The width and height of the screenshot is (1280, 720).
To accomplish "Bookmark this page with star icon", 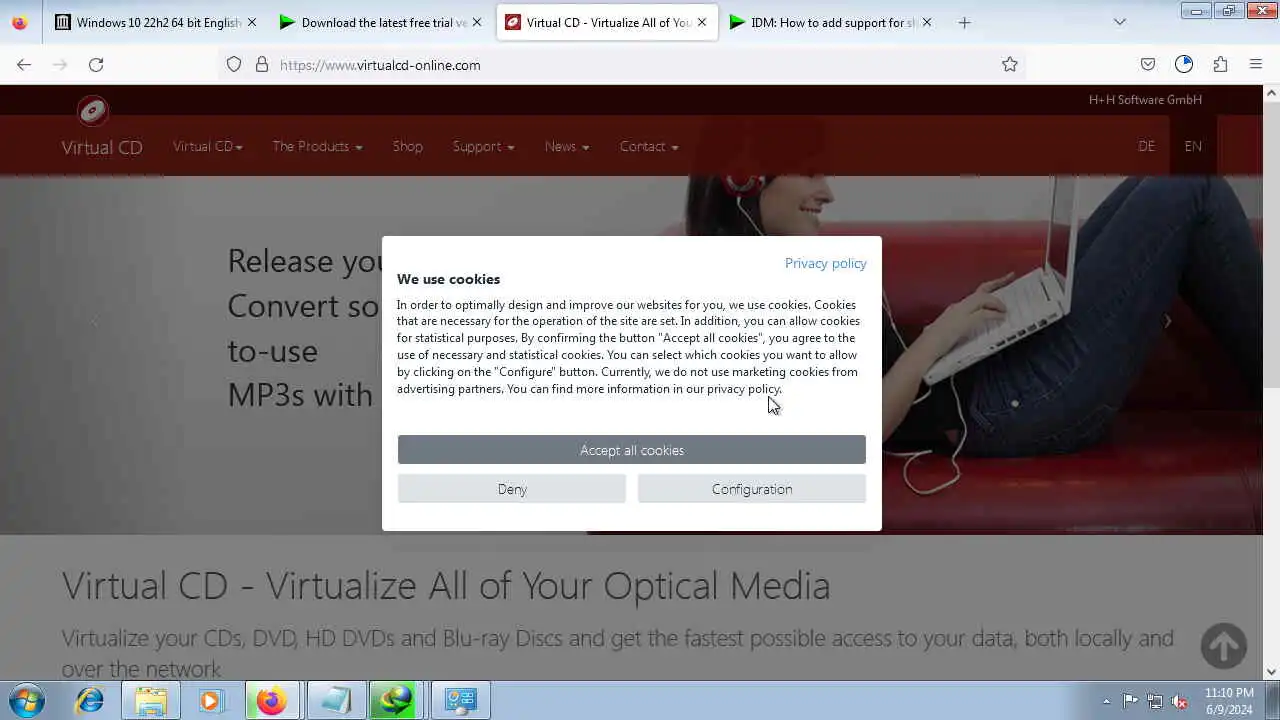I will point(1010,64).
